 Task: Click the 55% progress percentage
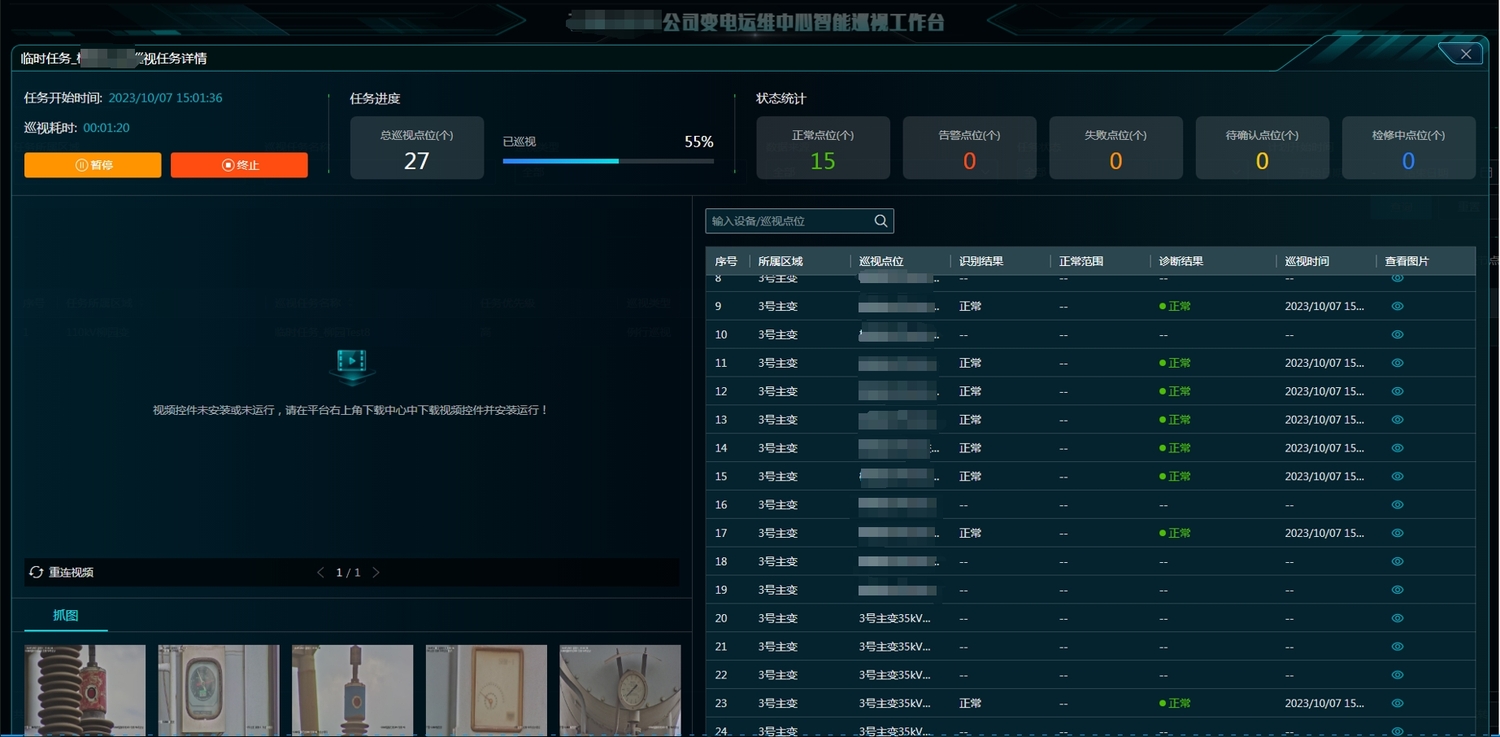coord(699,142)
